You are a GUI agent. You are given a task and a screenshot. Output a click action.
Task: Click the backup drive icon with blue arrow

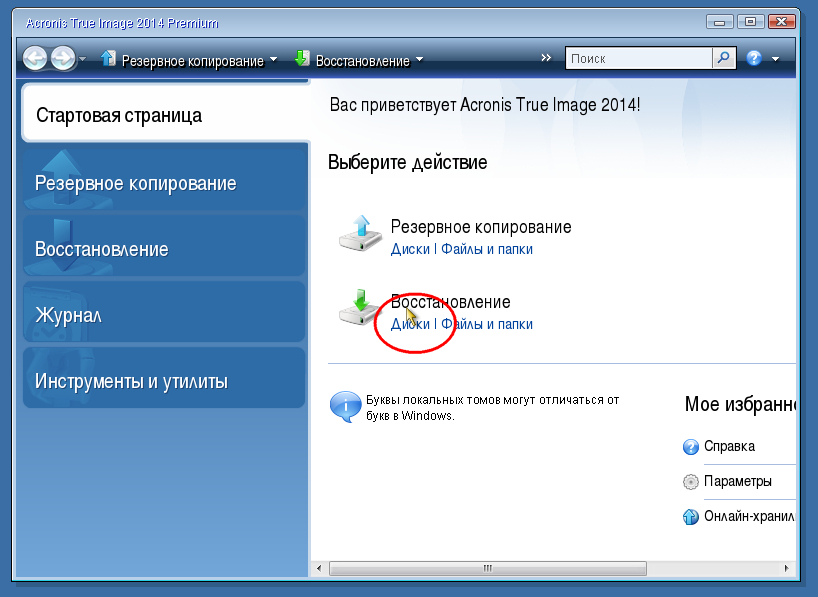click(x=358, y=234)
